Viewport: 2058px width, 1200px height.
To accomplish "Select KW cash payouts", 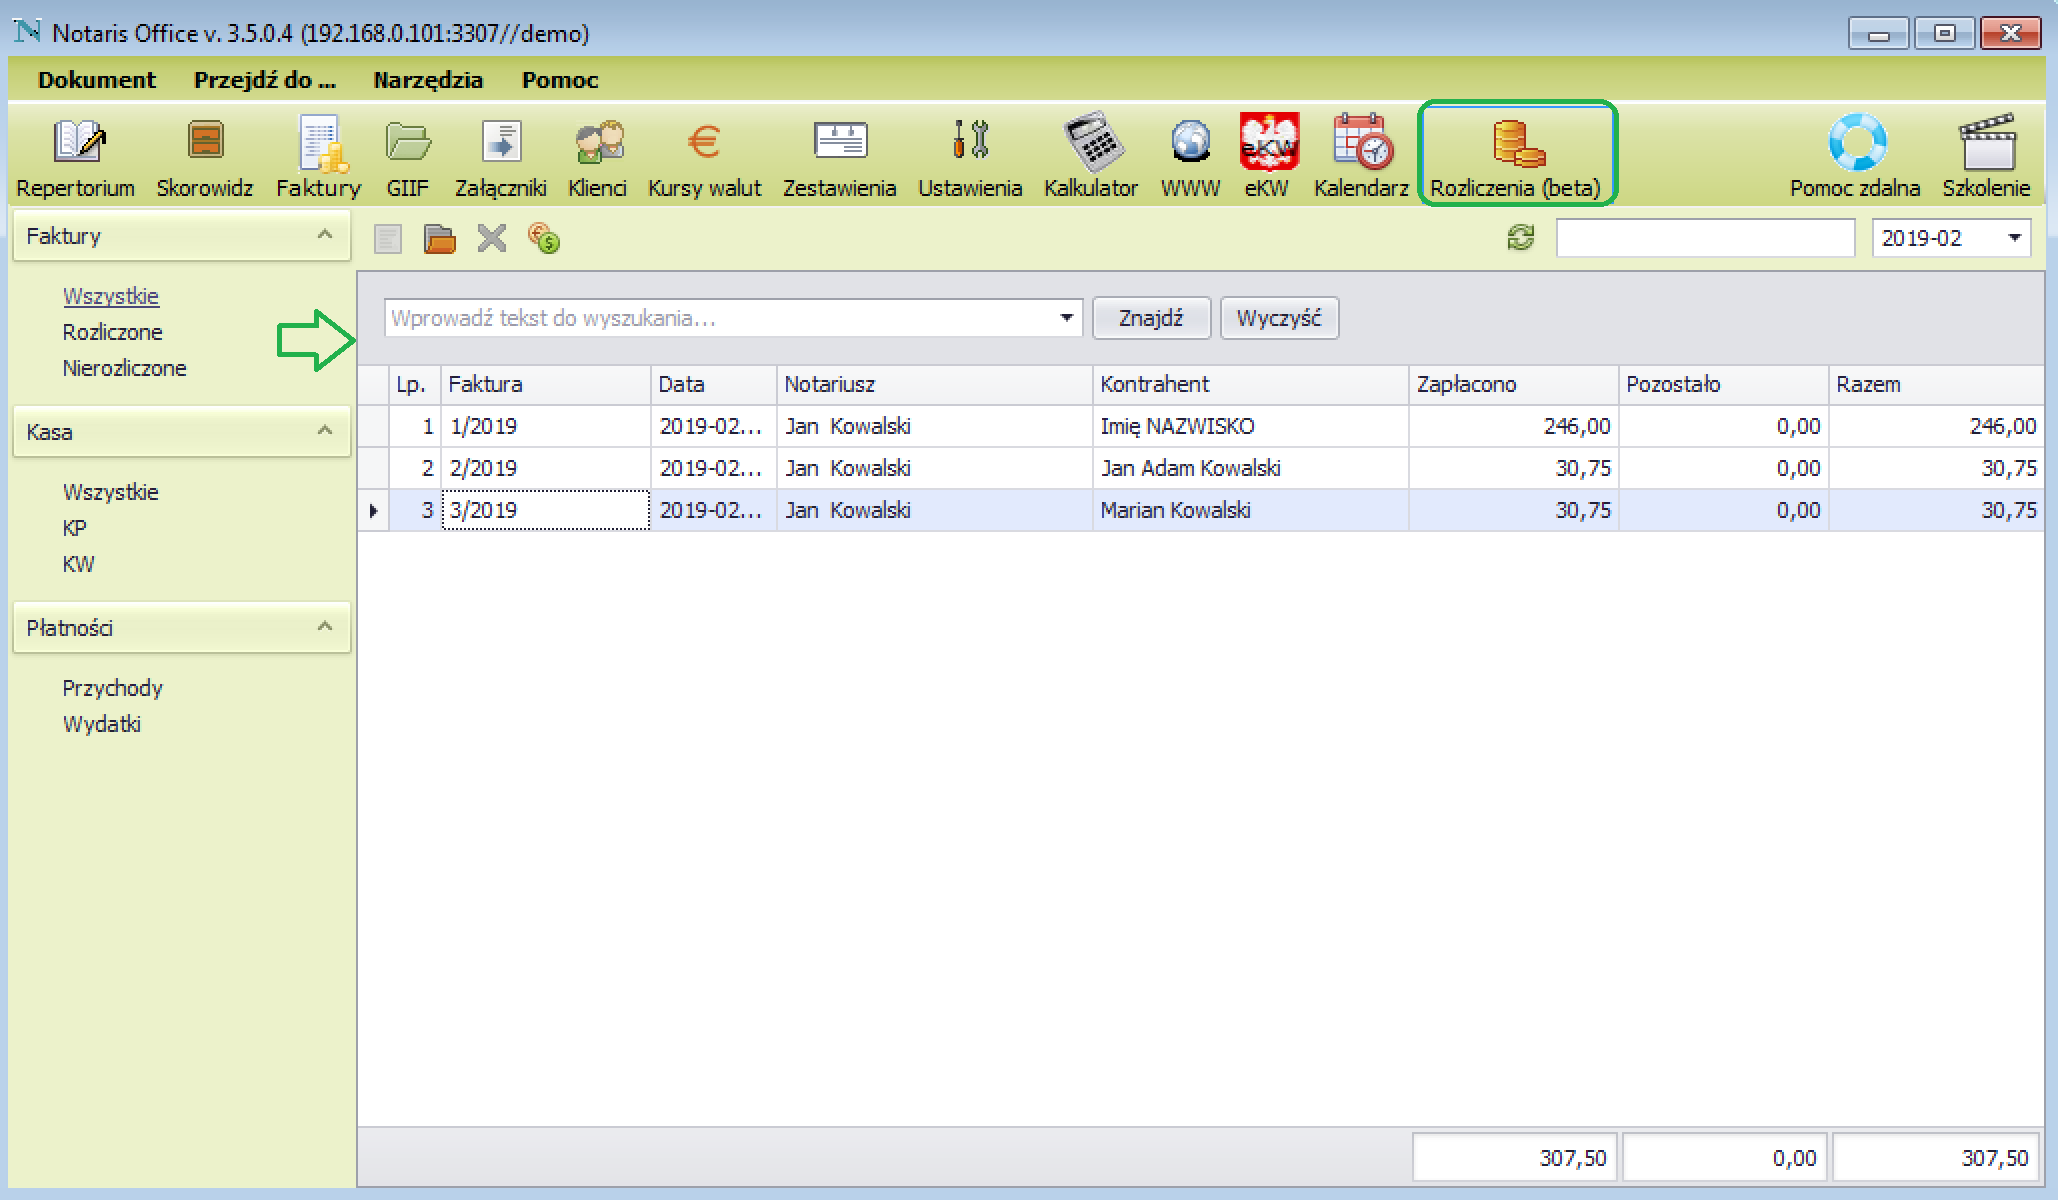I will coord(78,564).
